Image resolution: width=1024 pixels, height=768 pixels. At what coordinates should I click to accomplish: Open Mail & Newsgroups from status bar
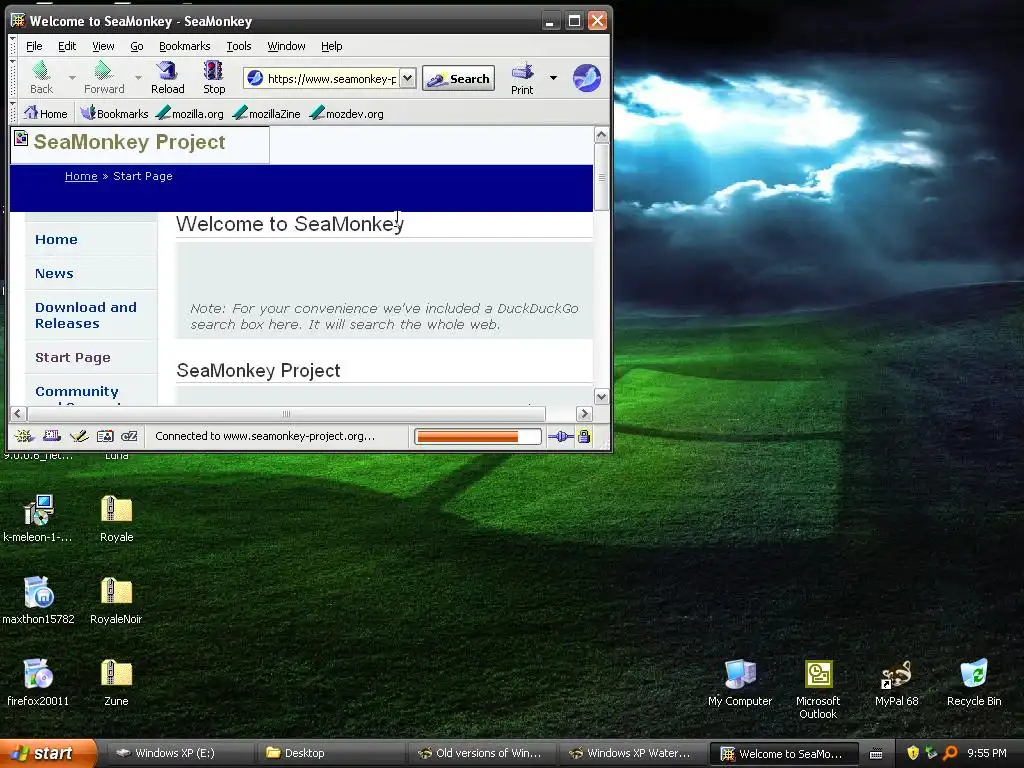point(52,436)
